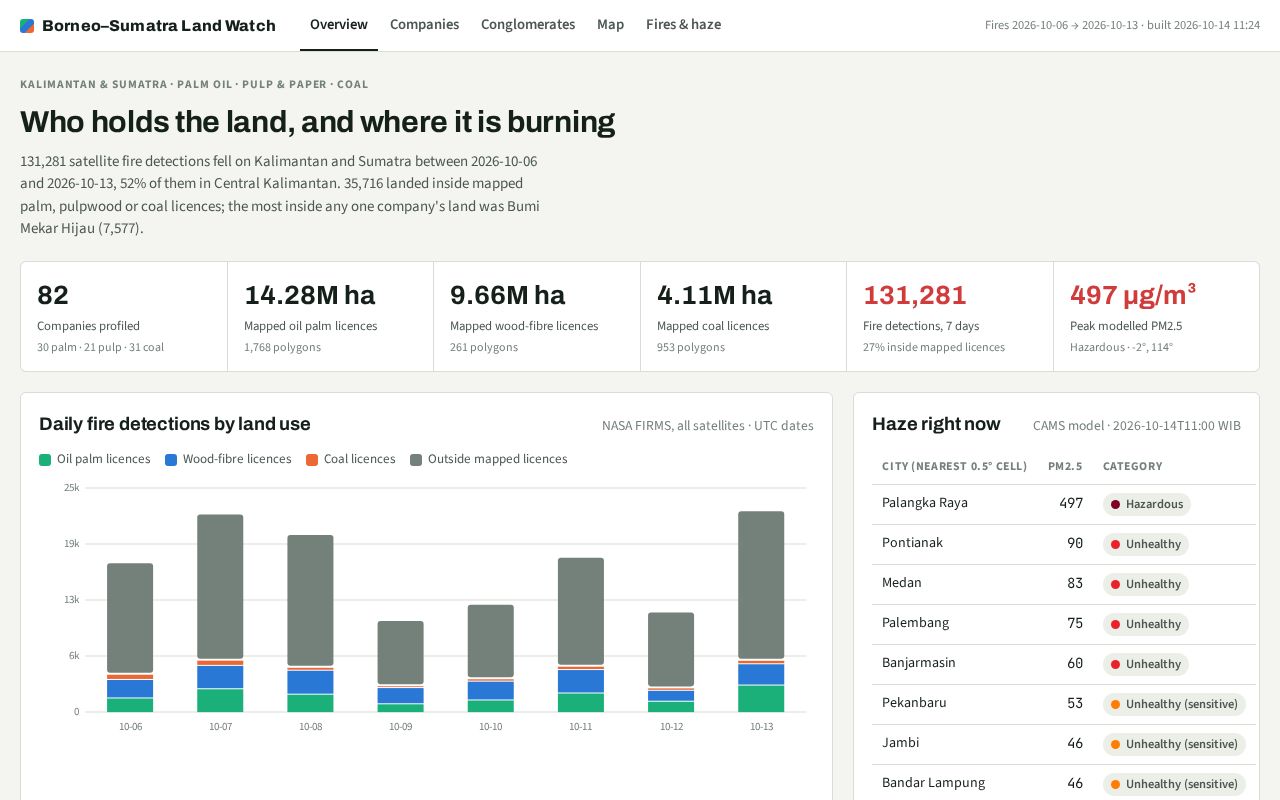Image resolution: width=1280 pixels, height=800 pixels.
Task: Open the Conglomerates tab
Action: click(x=528, y=24)
